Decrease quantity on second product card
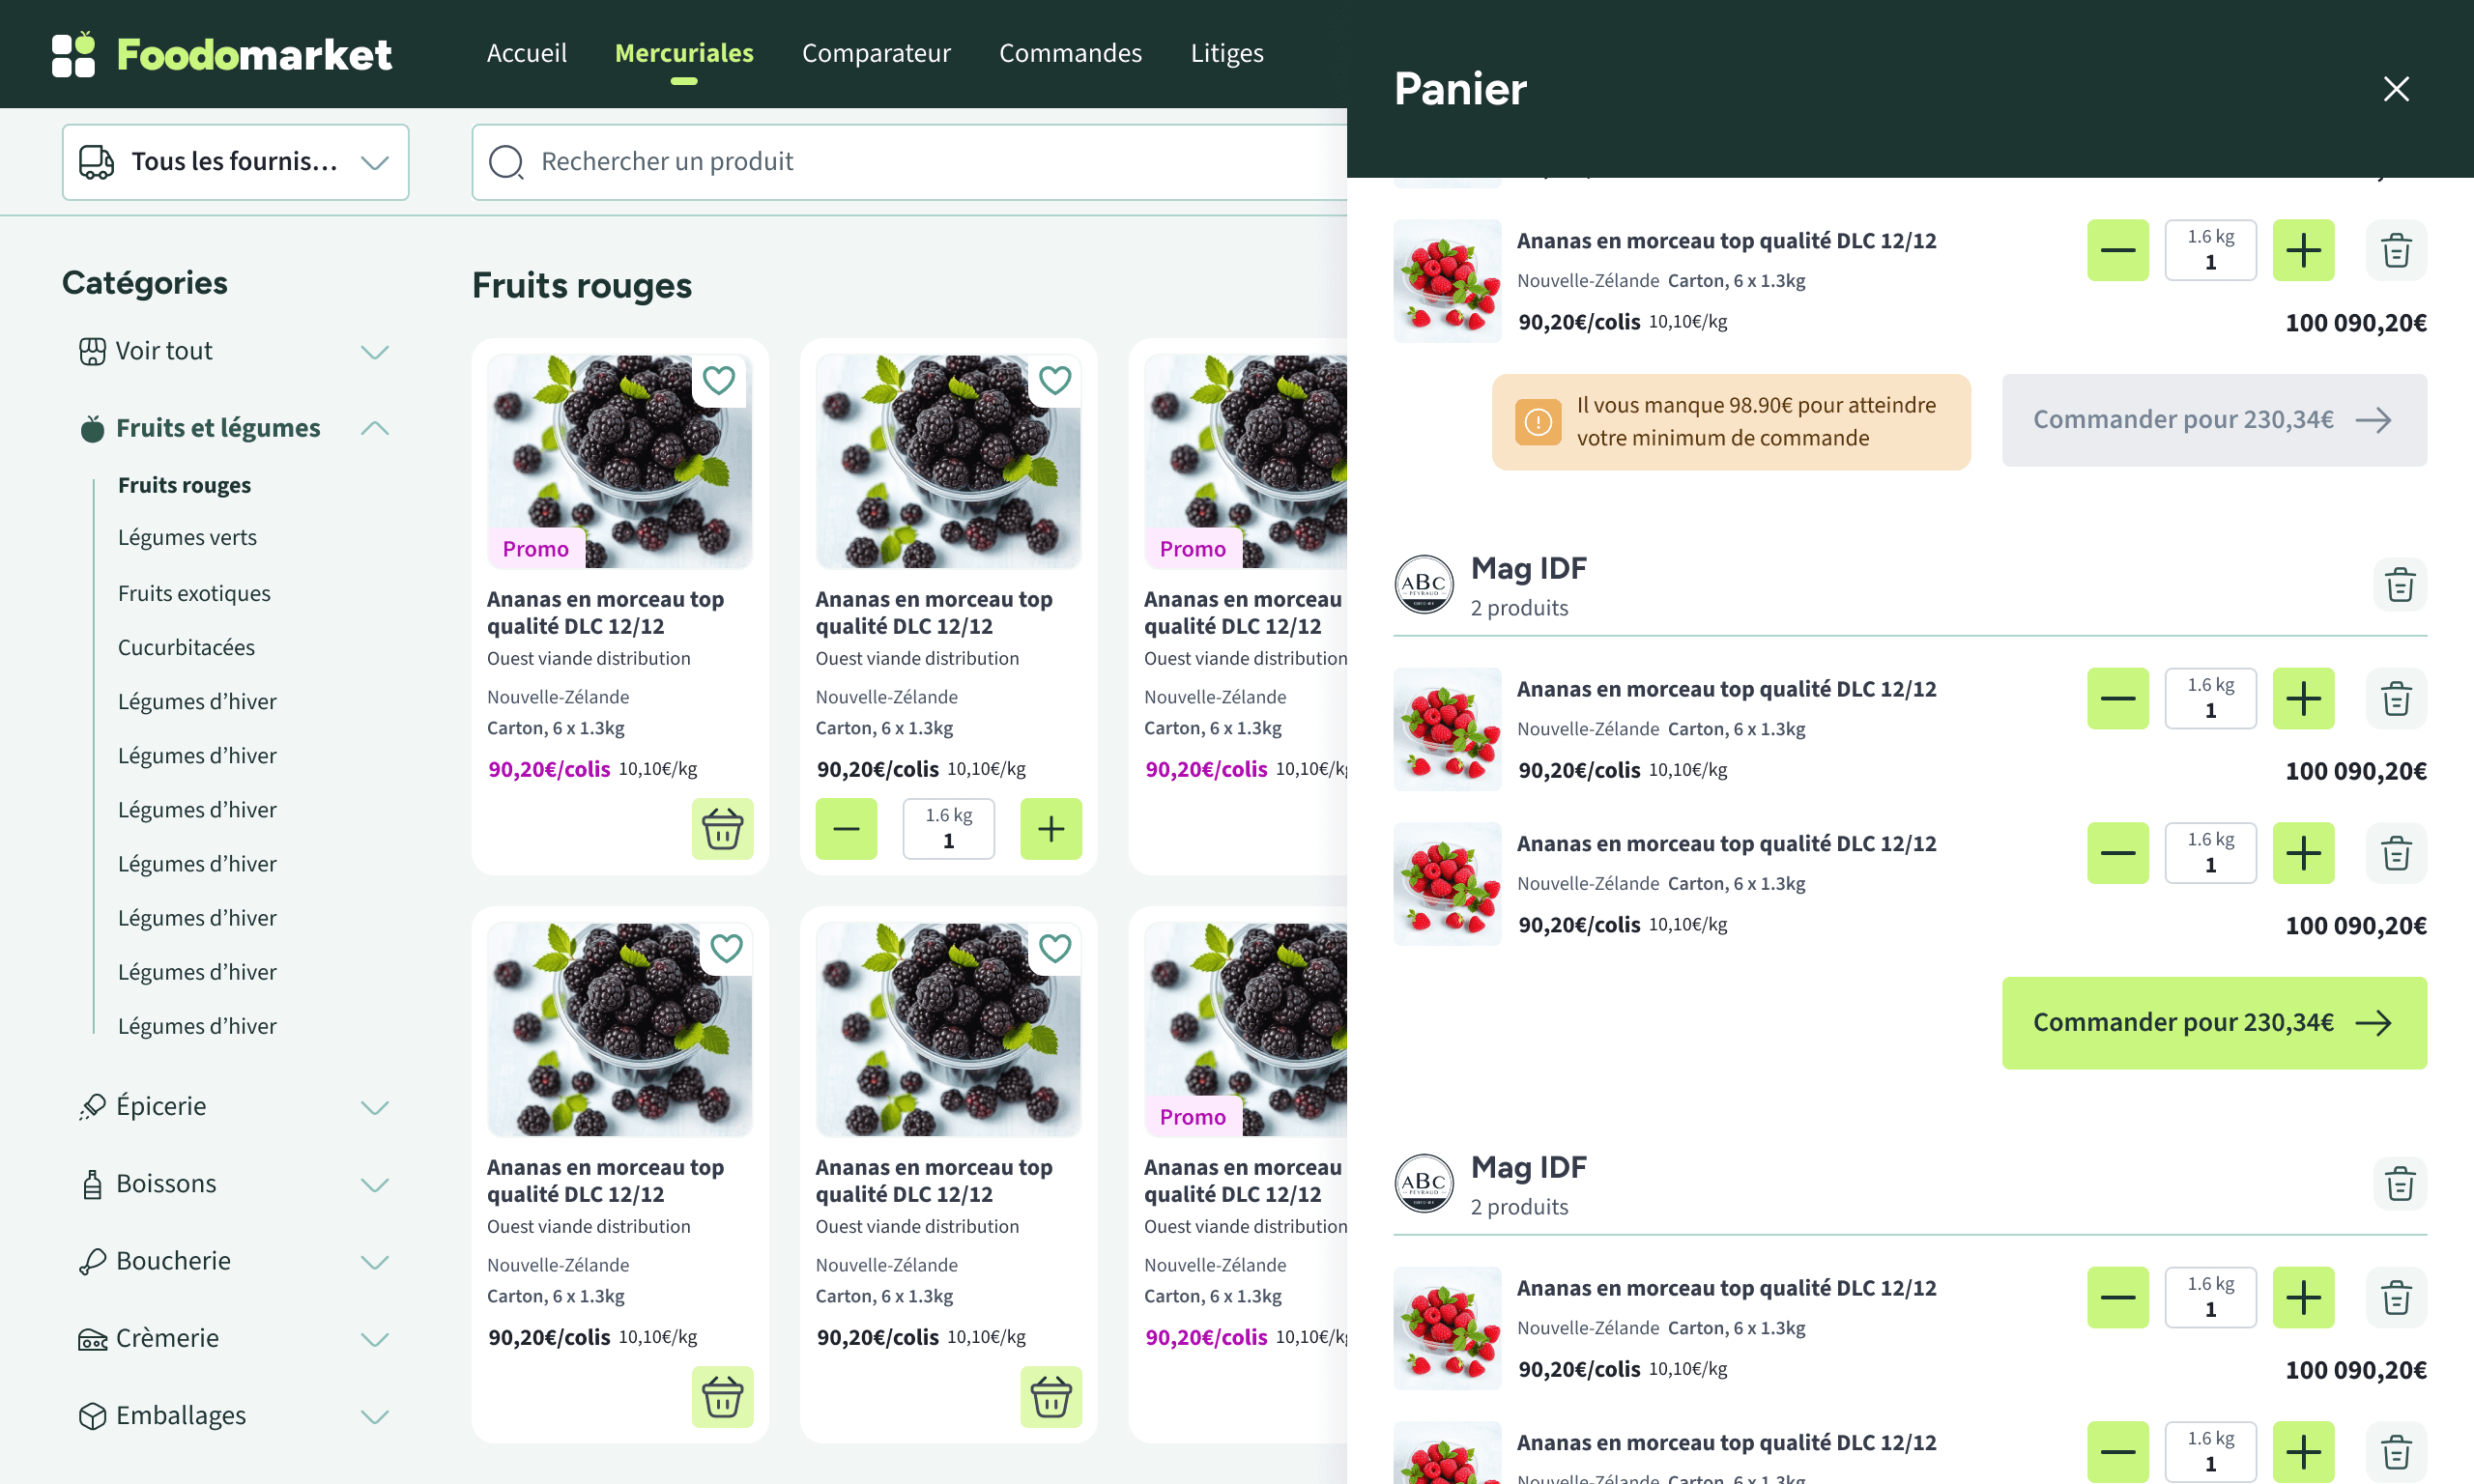The width and height of the screenshot is (2474, 1484). (x=846, y=828)
